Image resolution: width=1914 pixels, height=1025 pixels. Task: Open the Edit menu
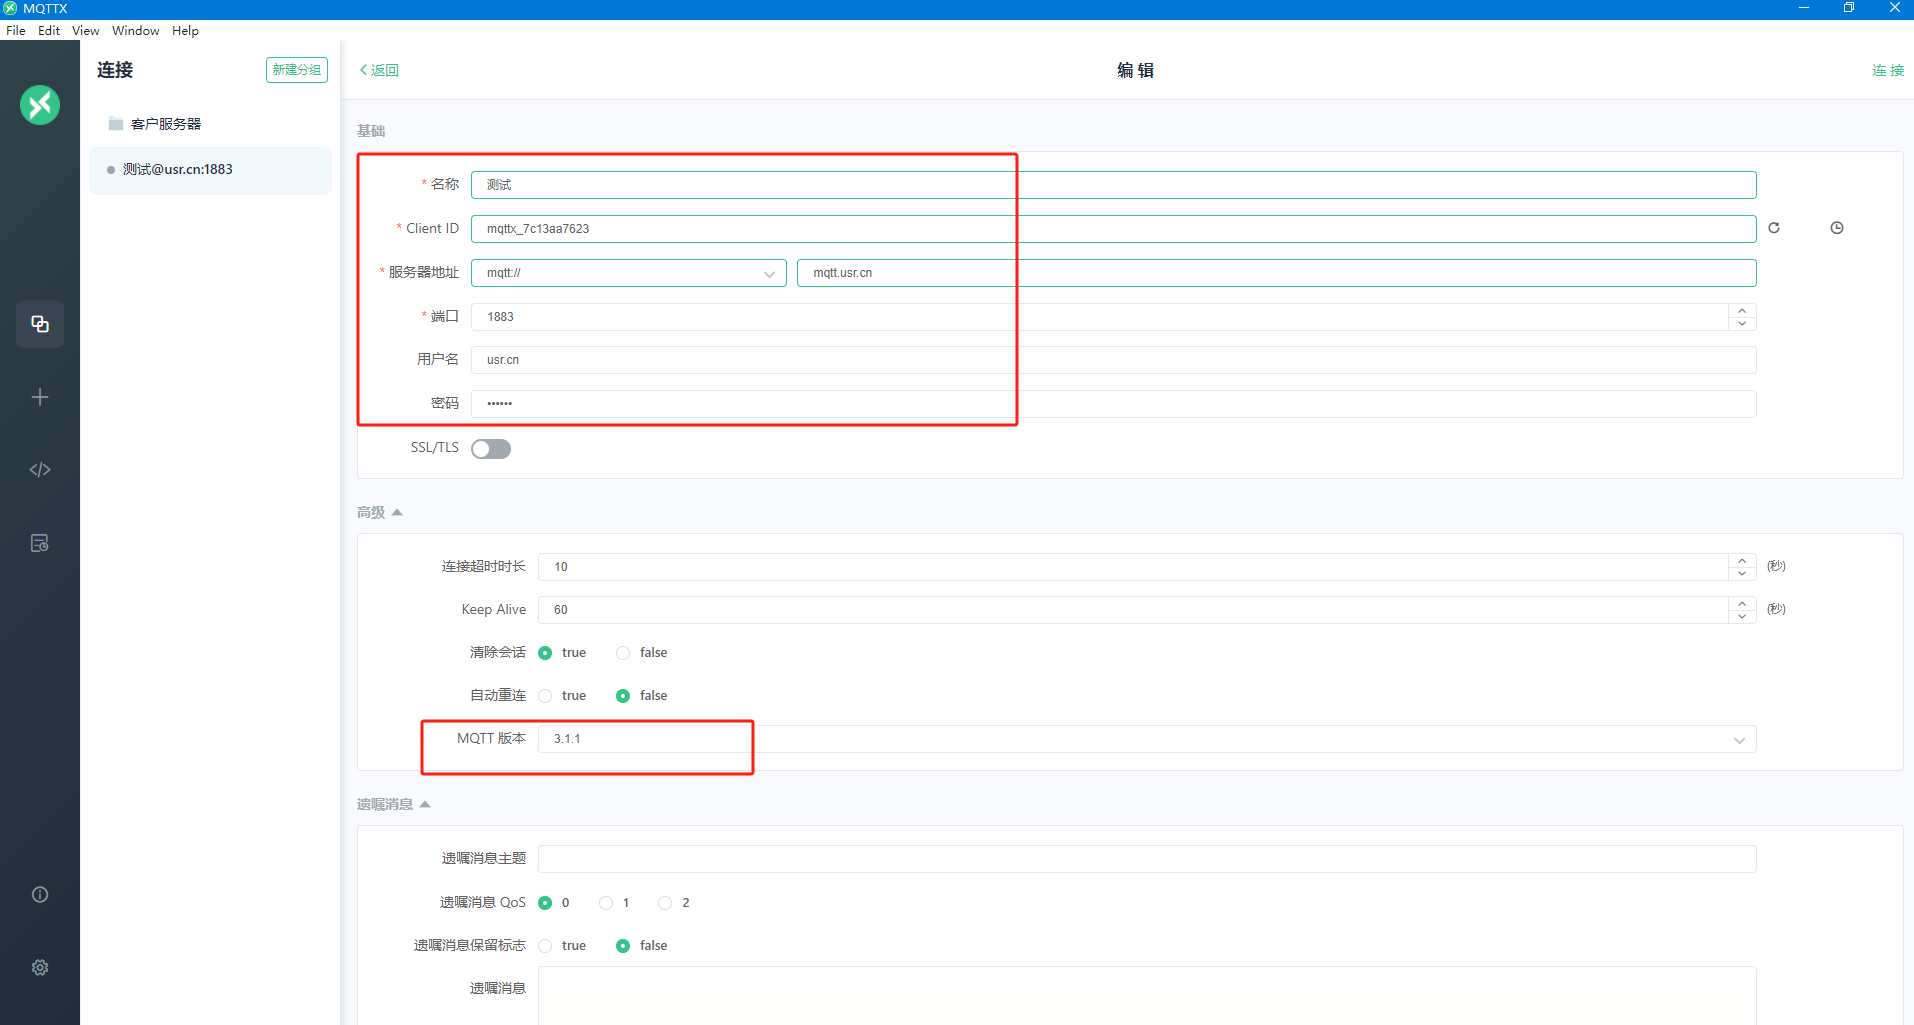[49, 31]
